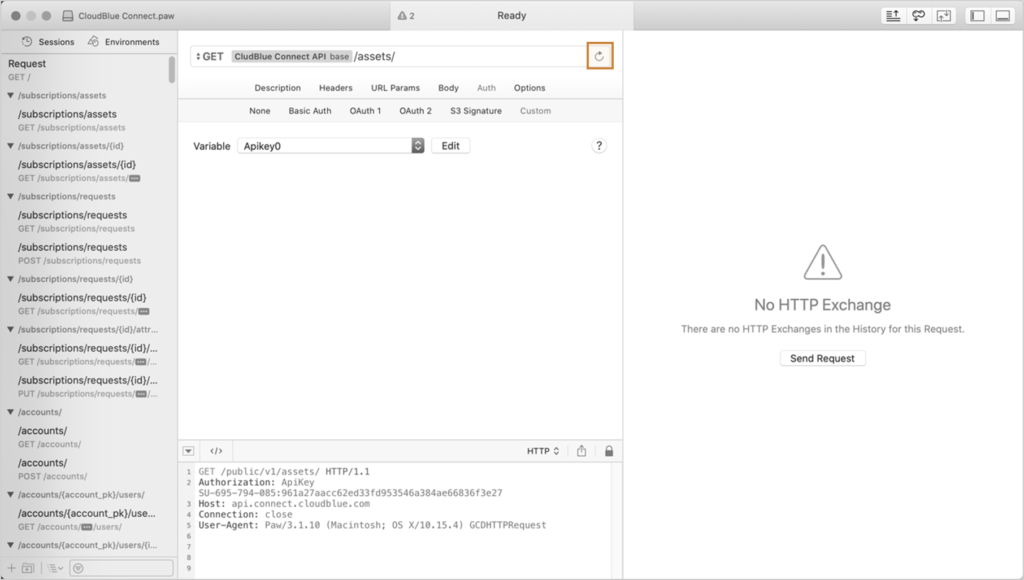Switch to the Description tab
Screen dimensions: 1024x580
coord(278,88)
